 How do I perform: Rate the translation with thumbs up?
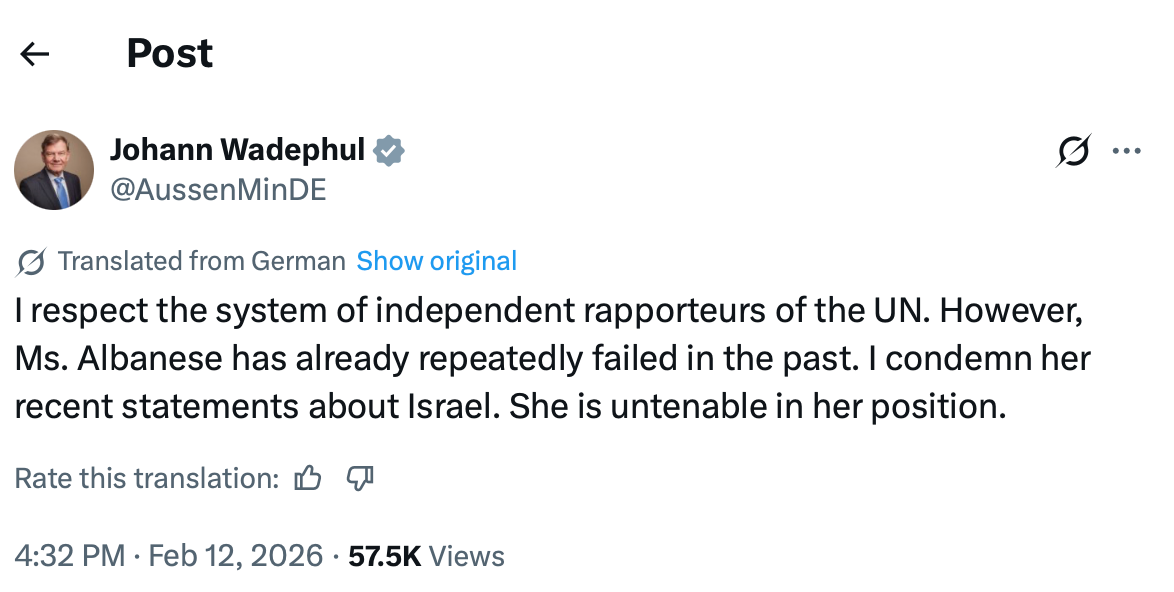click(308, 479)
